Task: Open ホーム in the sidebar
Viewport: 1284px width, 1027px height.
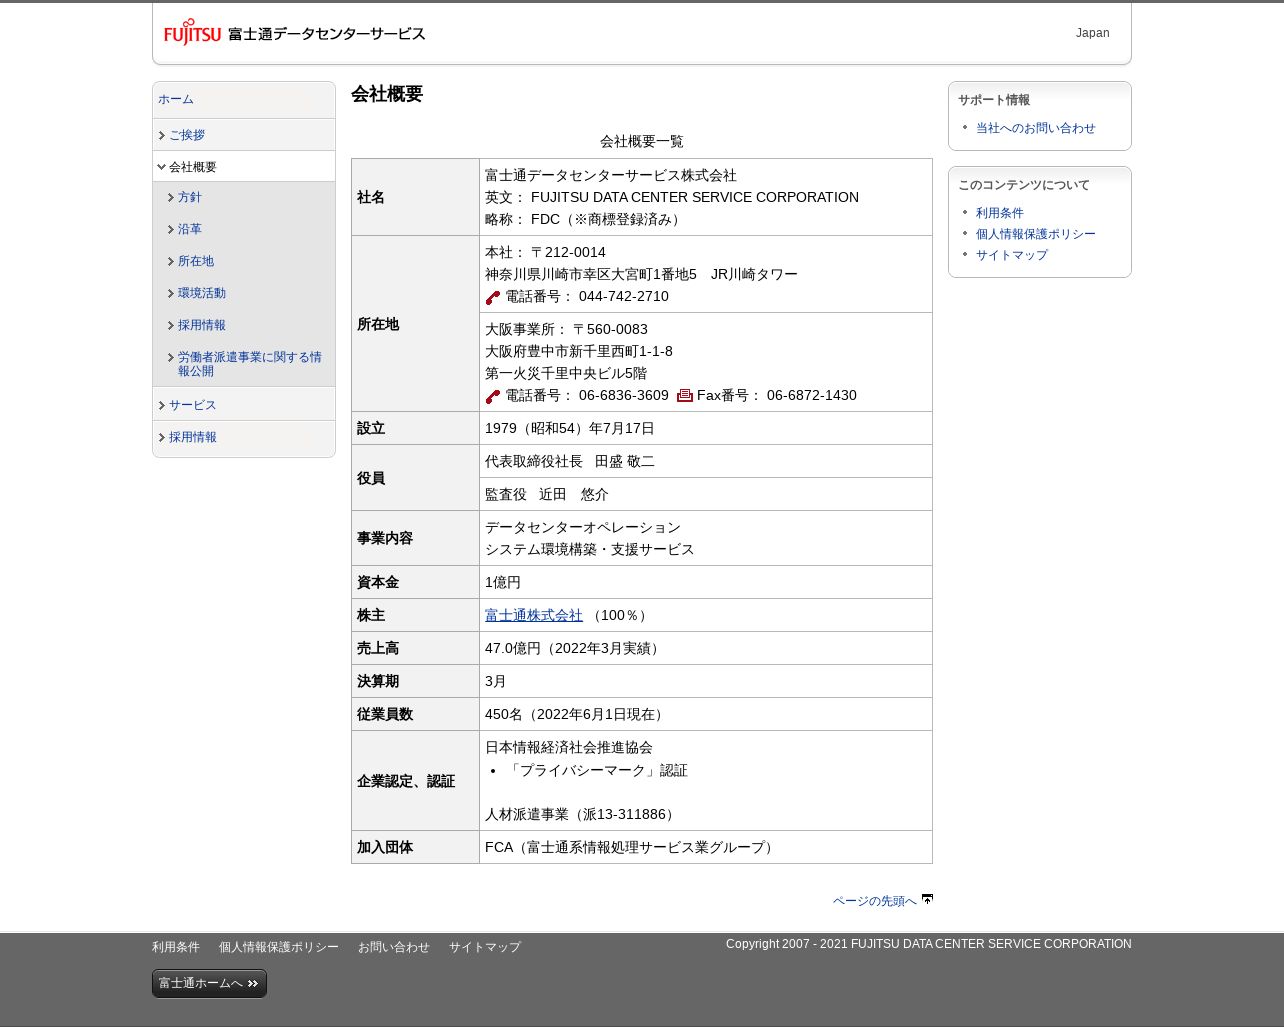Action: coord(176,99)
